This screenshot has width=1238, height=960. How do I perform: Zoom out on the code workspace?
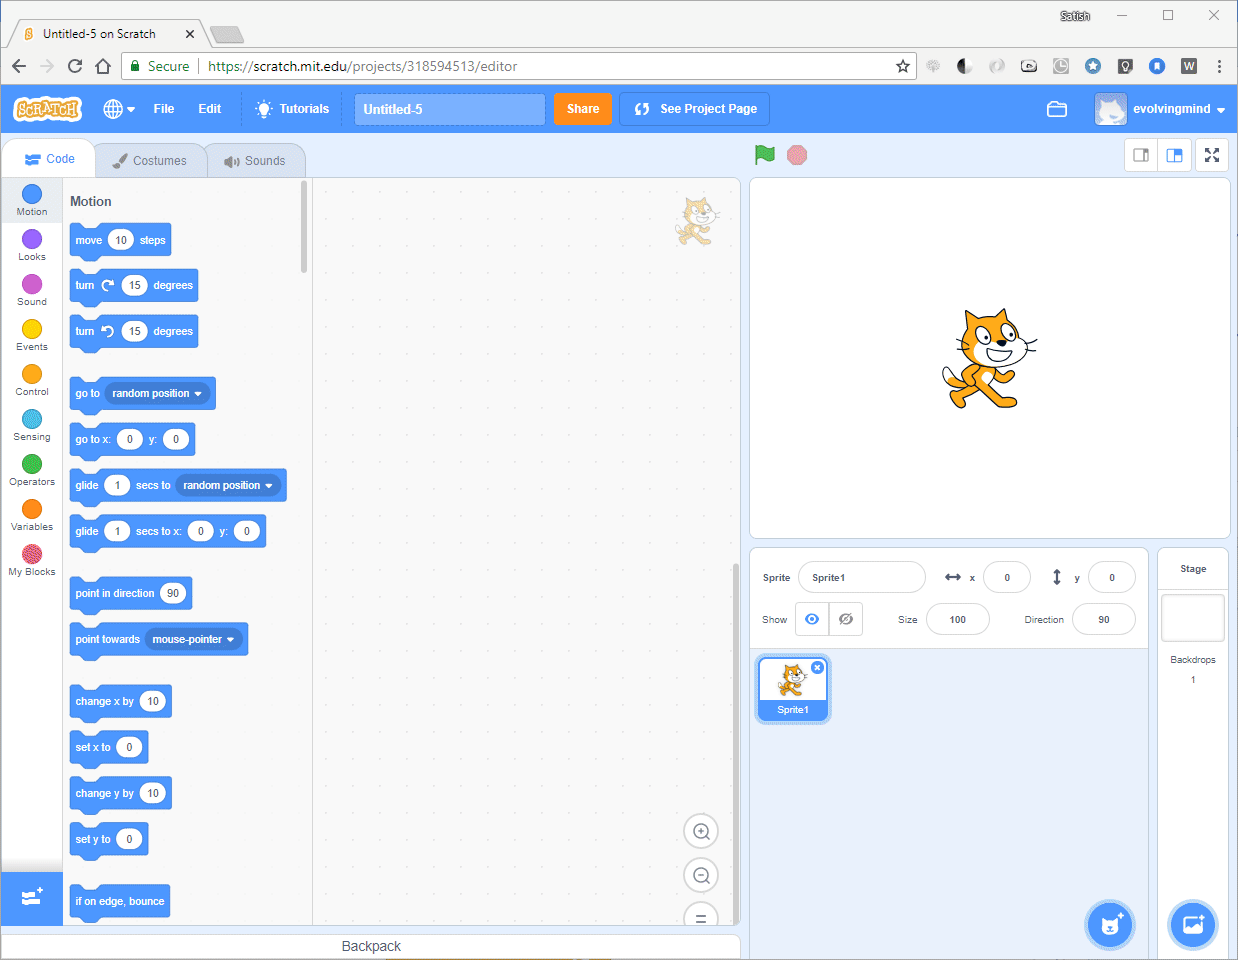pyautogui.click(x=701, y=875)
